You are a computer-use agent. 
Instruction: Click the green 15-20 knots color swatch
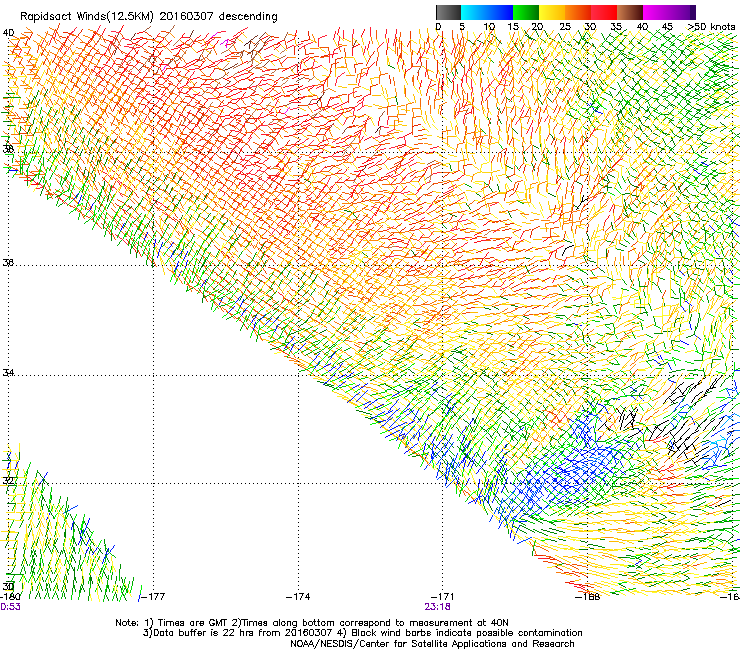click(x=526, y=12)
